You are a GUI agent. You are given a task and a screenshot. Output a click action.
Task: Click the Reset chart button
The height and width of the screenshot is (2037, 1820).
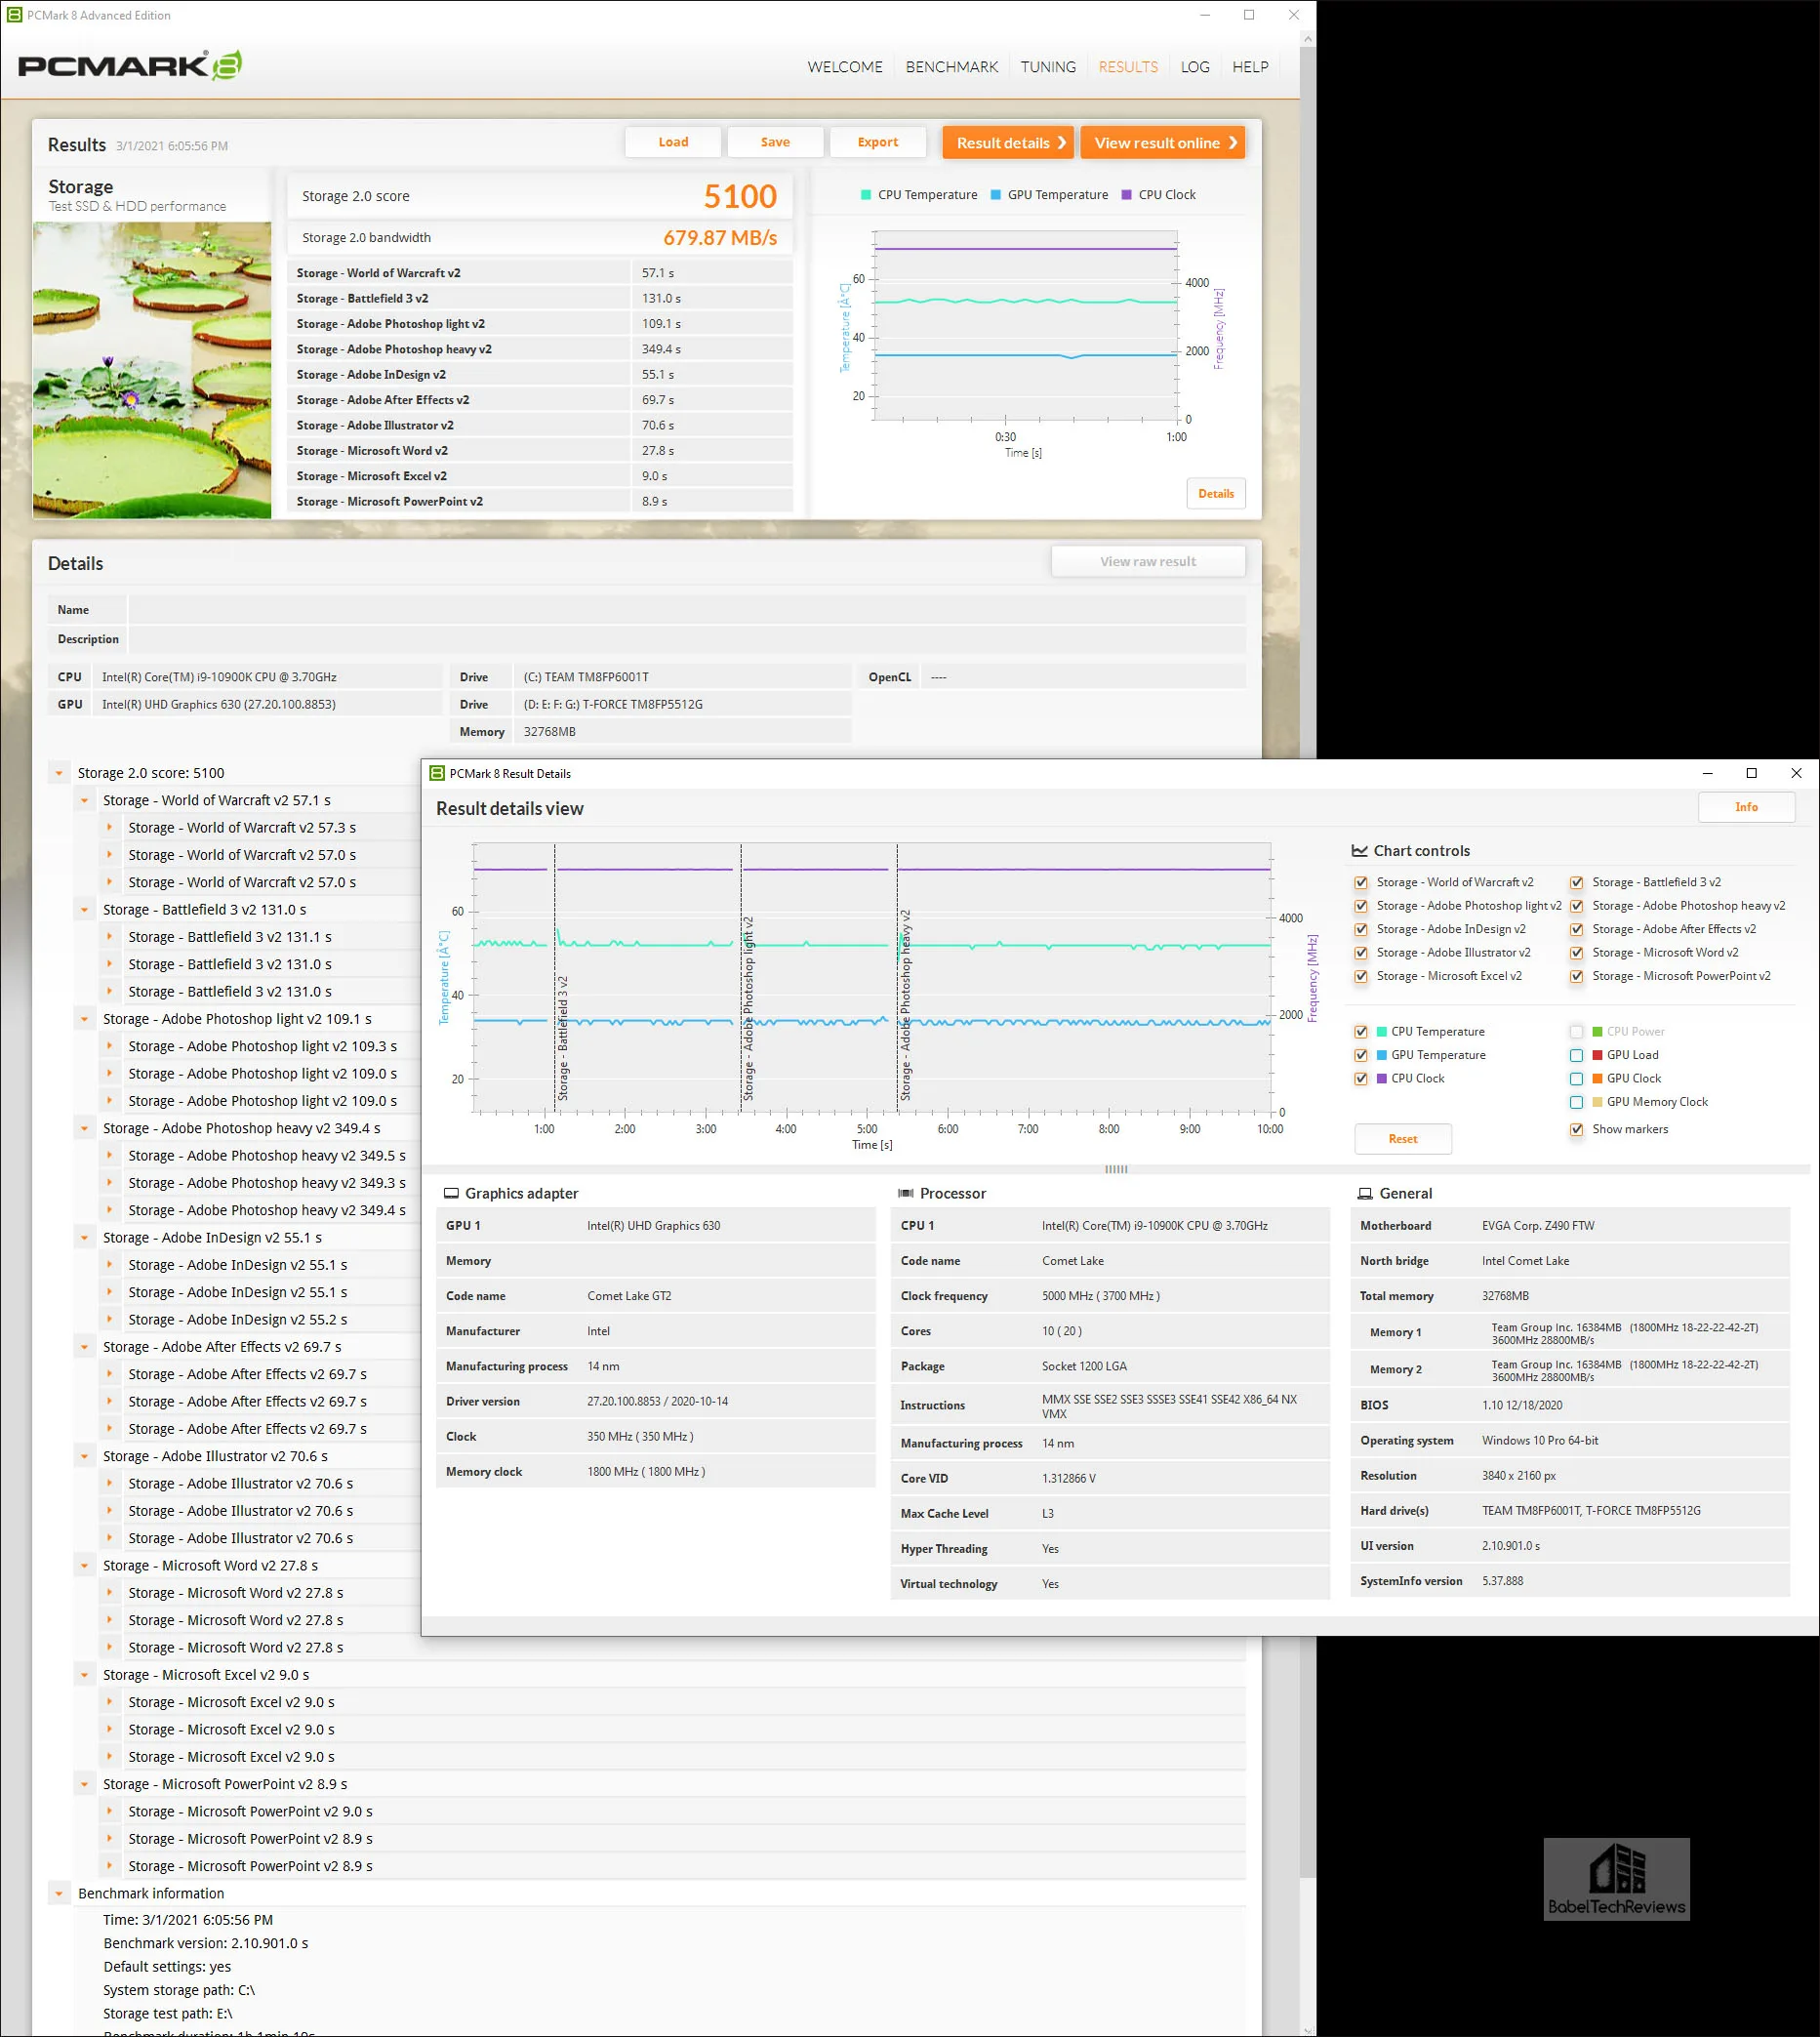pyautogui.click(x=1403, y=1139)
